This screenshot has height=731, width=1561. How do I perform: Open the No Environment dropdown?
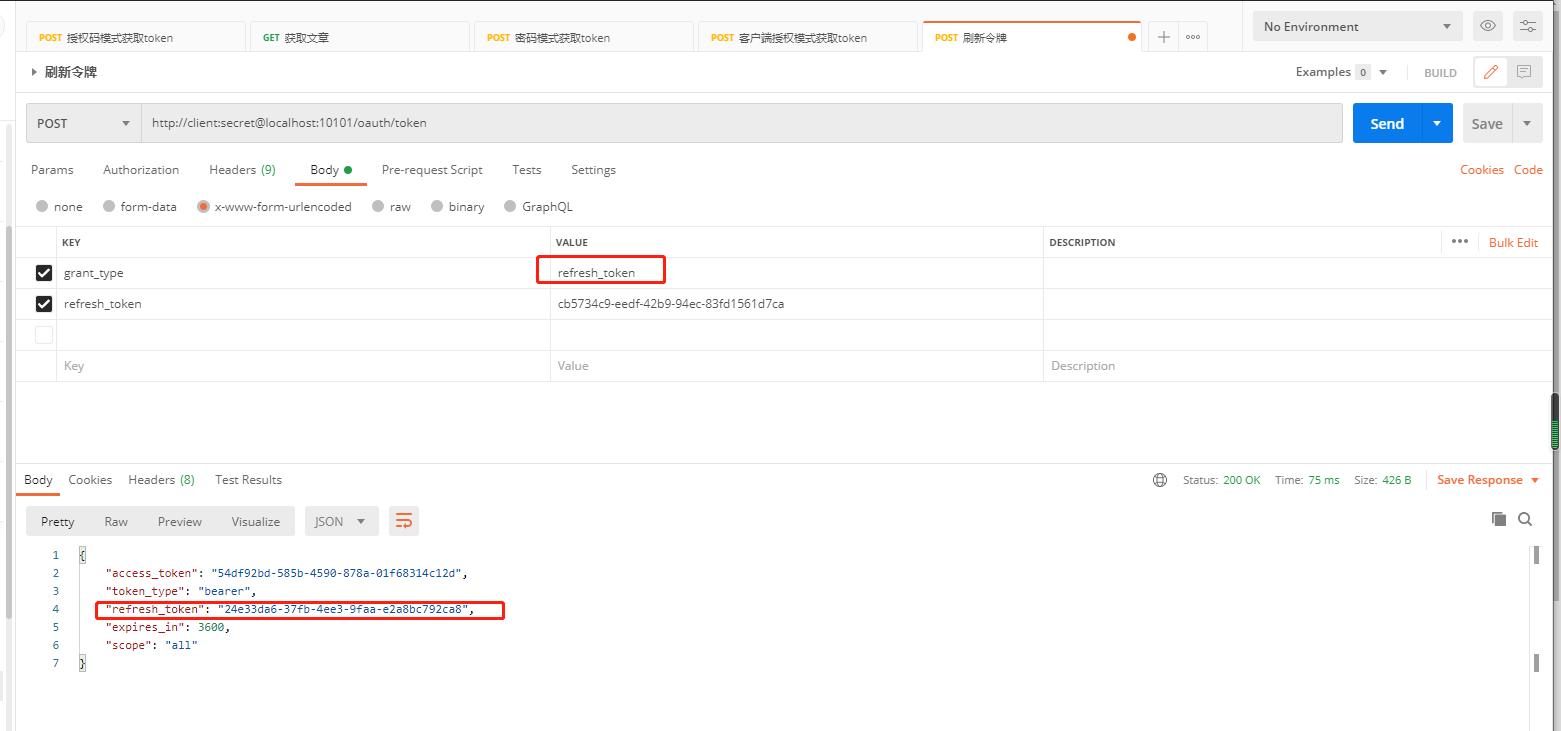[1357, 26]
